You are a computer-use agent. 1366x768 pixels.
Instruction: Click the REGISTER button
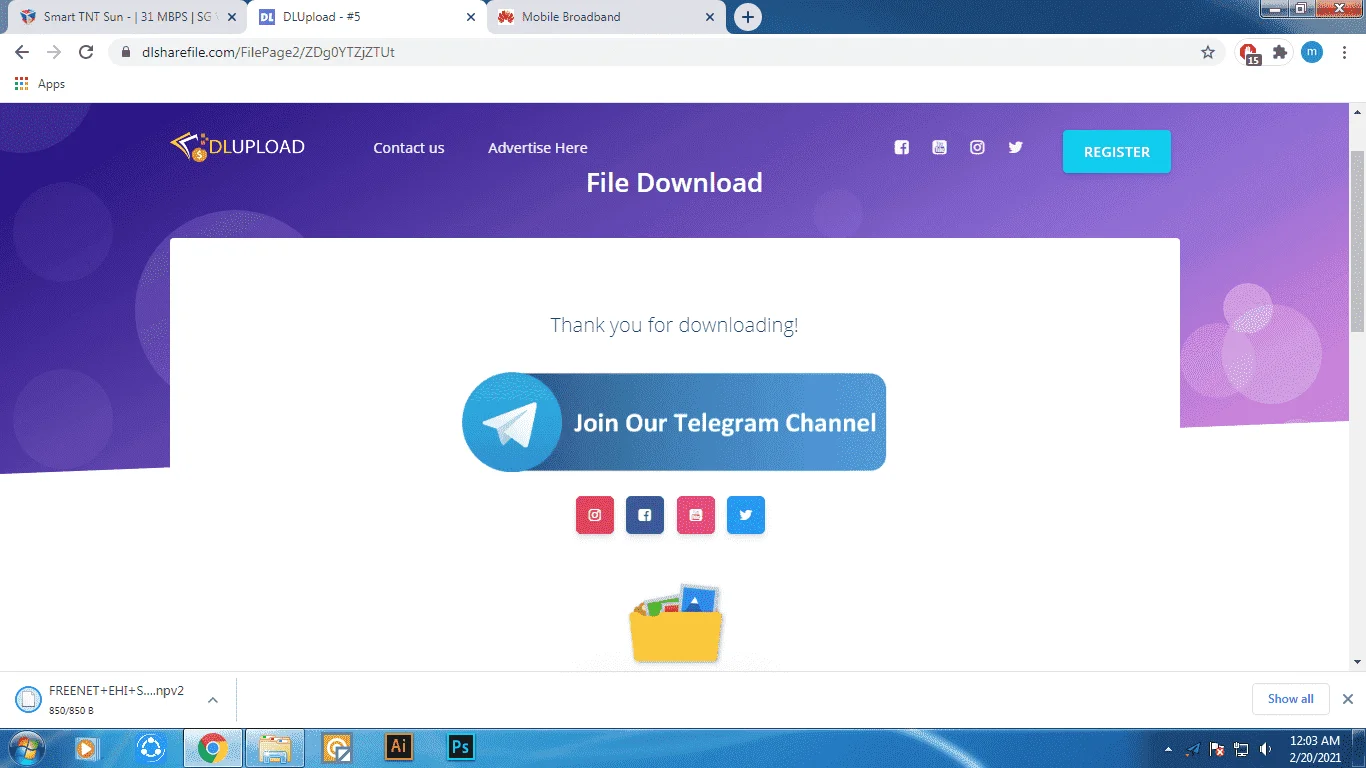(1116, 152)
